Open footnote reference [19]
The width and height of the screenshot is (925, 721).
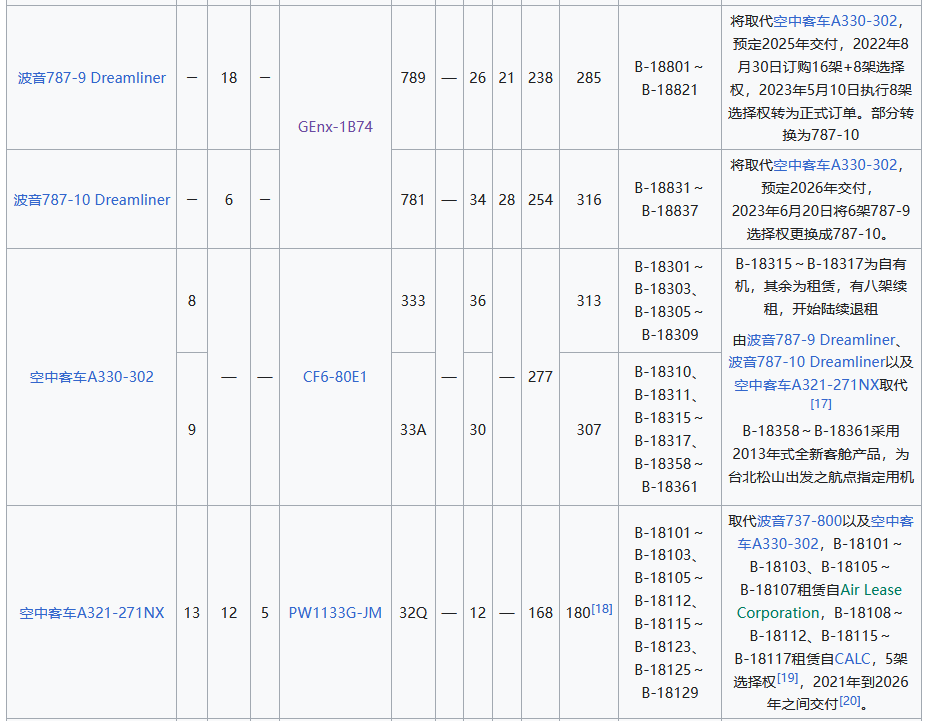[788, 678]
